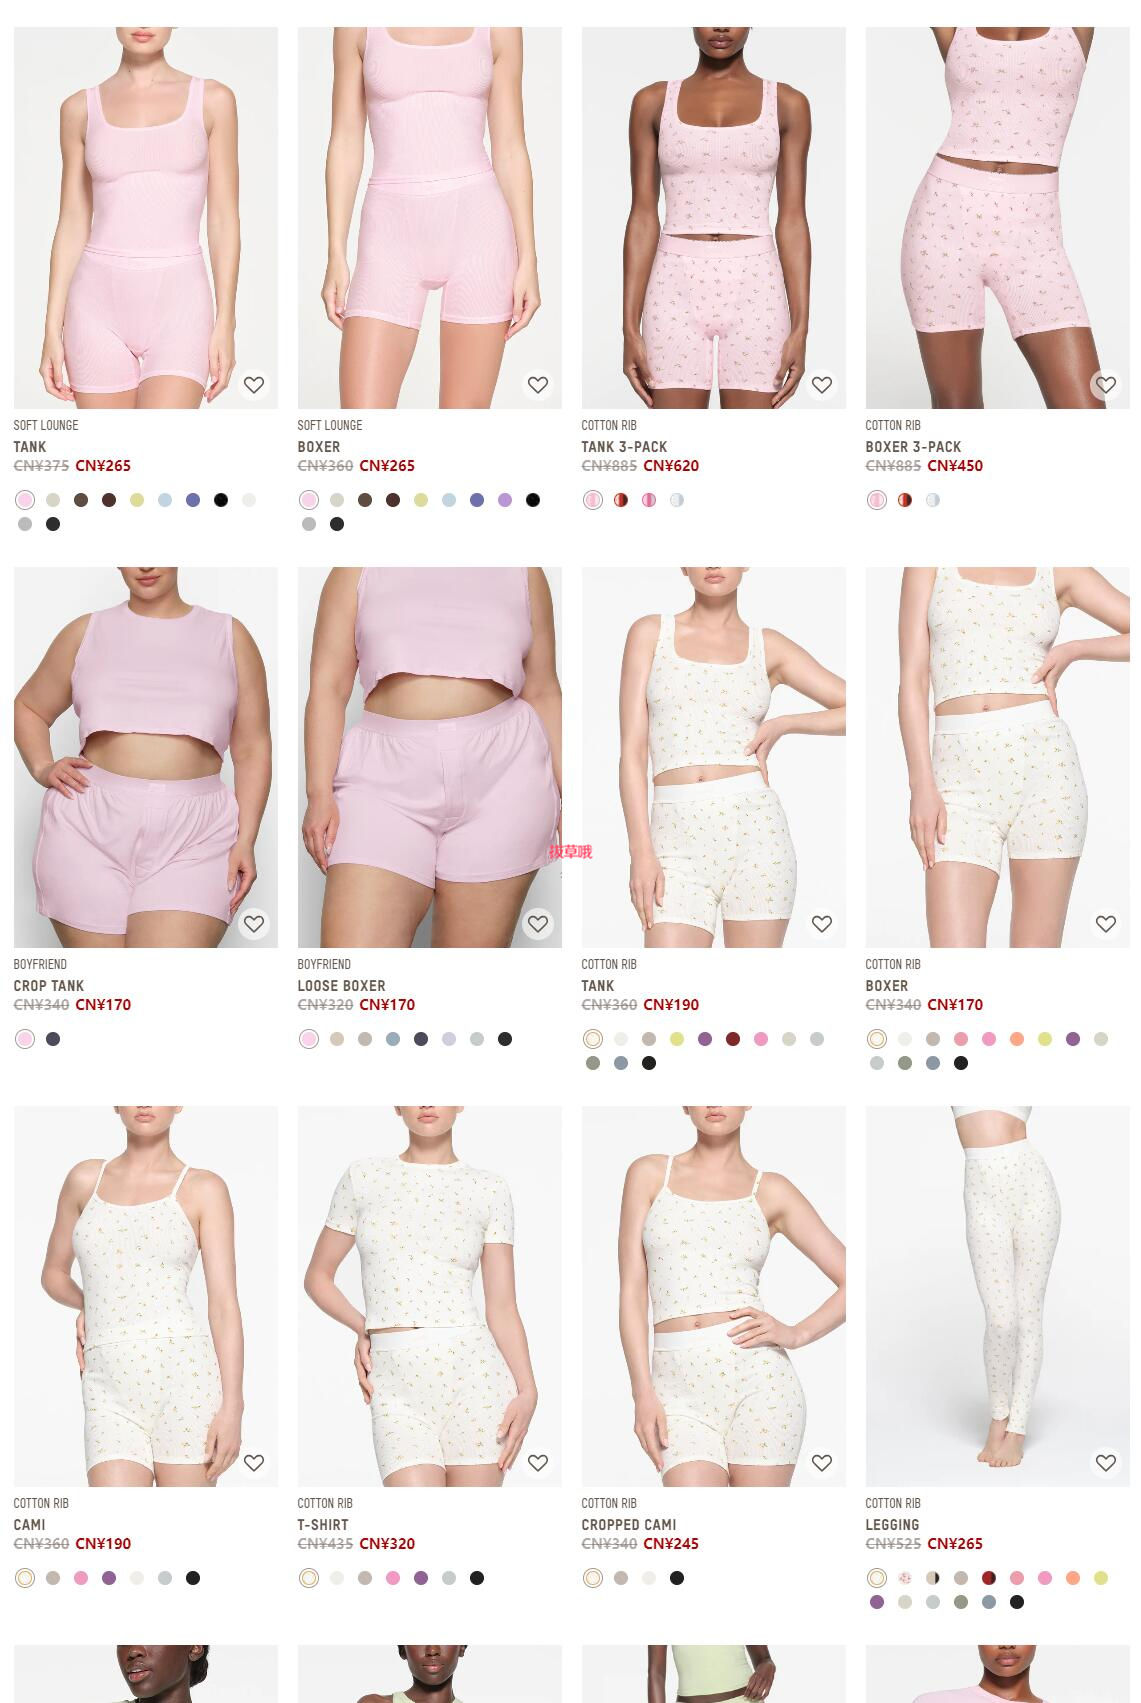This screenshot has height=1703, width=1141.
Task: View the Cotton Rib T-Shirt product image
Action: pos(430,1296)
